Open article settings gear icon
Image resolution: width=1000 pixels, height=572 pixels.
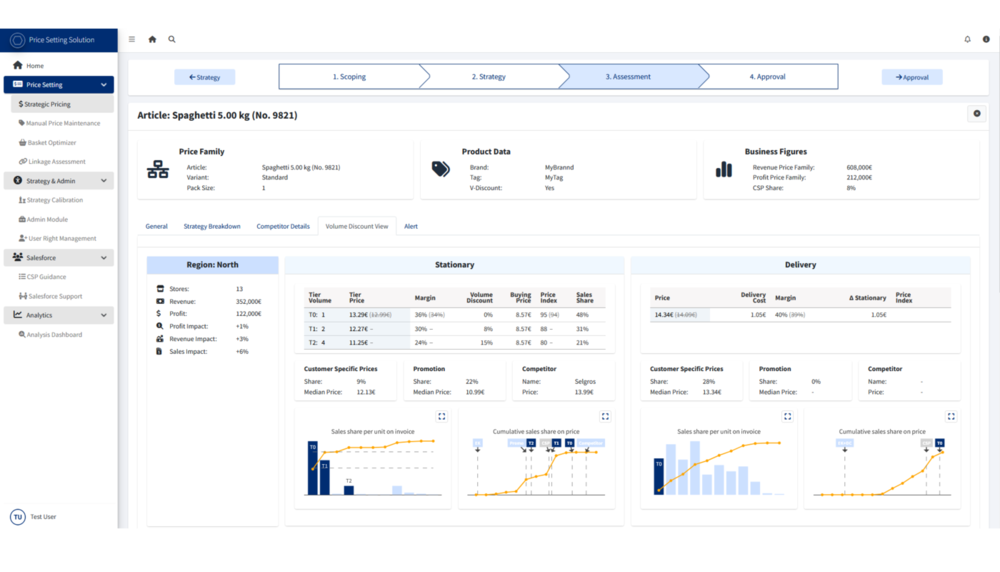[976, 114]
